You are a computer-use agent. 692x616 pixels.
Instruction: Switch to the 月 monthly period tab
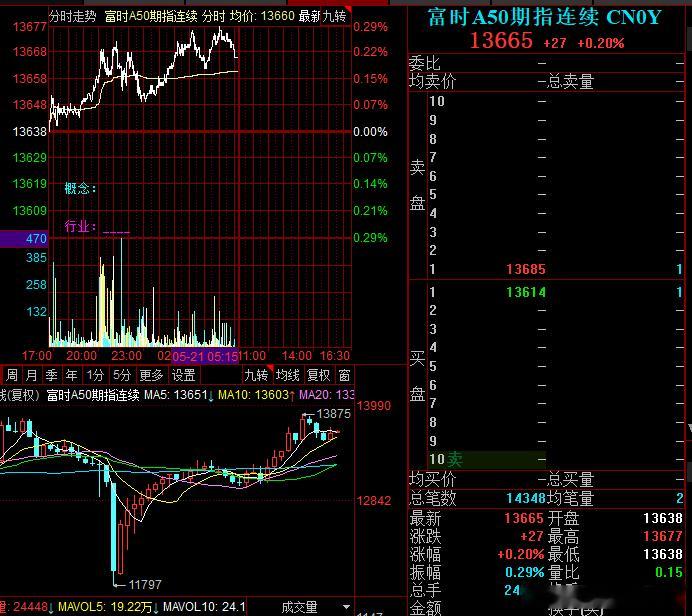coord(31,376)
